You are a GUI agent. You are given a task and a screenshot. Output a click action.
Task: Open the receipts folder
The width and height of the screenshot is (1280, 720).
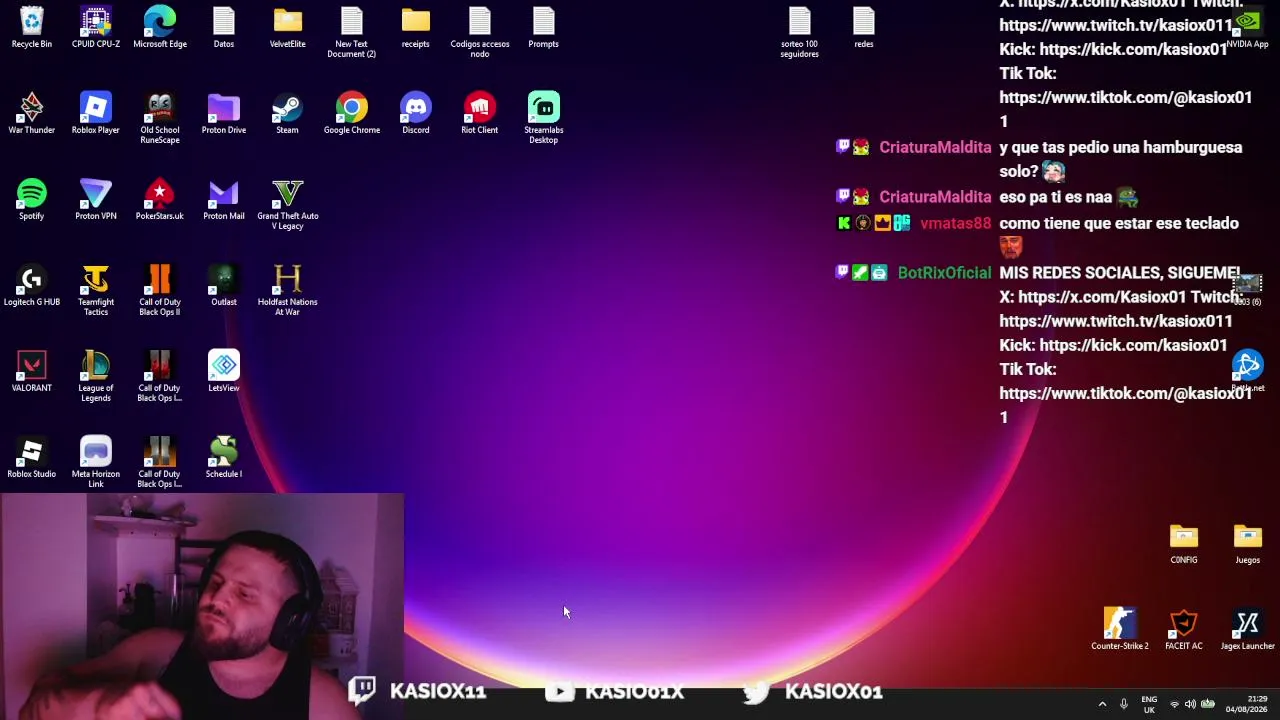pyautogui.click(x=416, y=27)
